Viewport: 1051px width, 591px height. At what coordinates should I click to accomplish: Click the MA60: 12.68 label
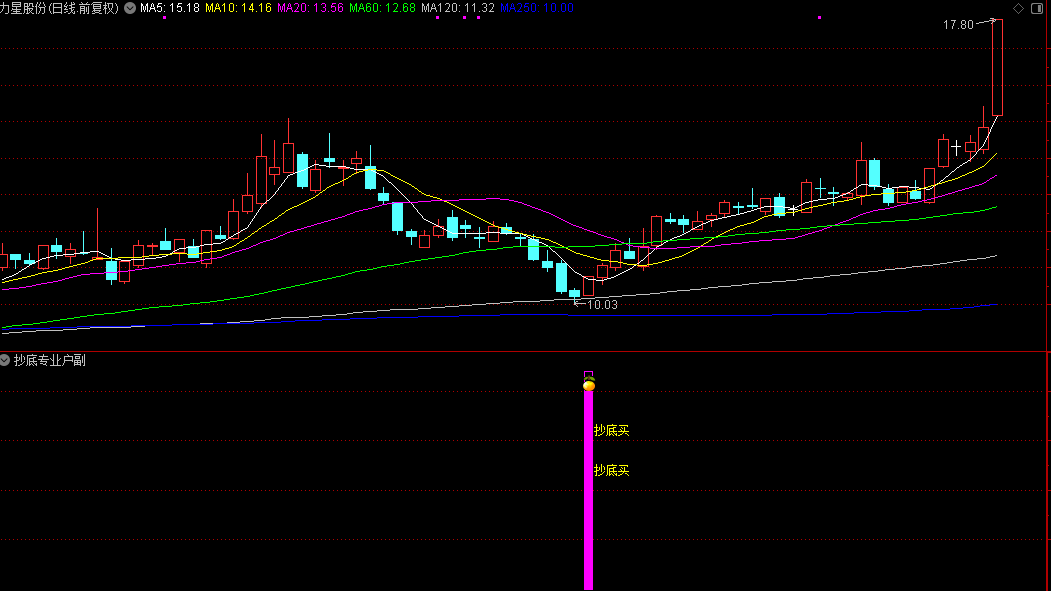382,8
